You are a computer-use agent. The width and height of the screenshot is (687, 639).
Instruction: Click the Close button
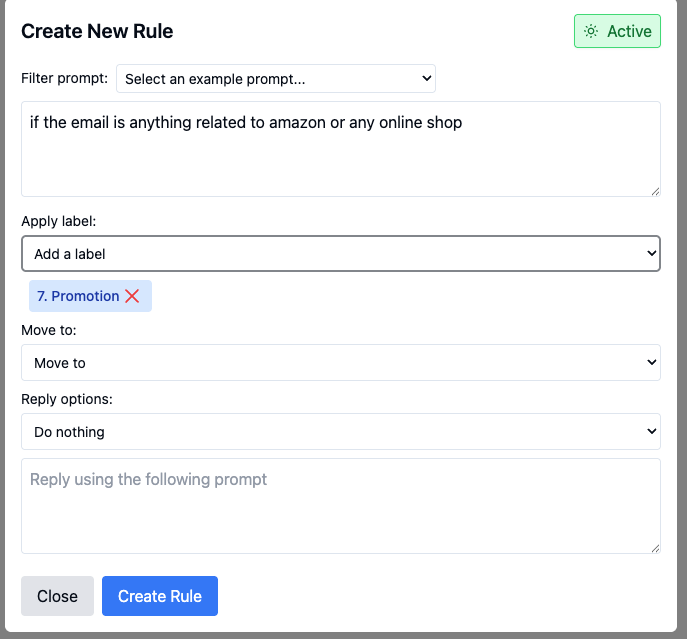[x=57, y=596]
